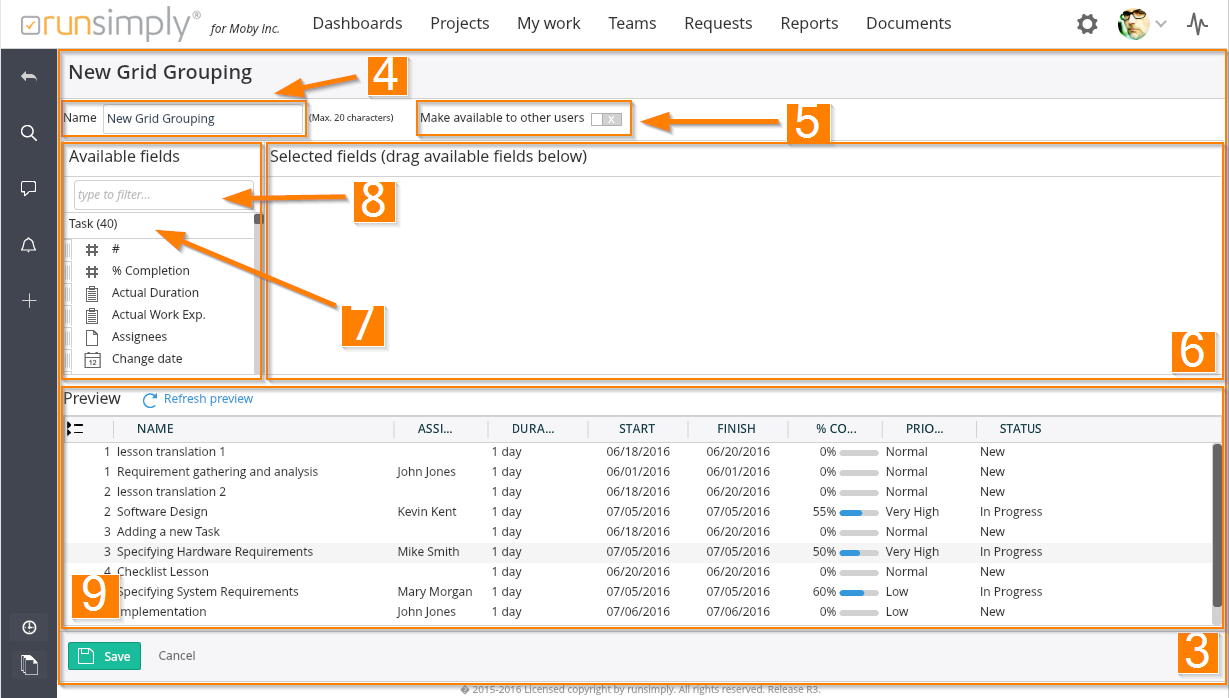The width and height of the screenshot is (1229, 698).
Task: Click the back arrow icon in sidebar
Action: pos(29,76)
